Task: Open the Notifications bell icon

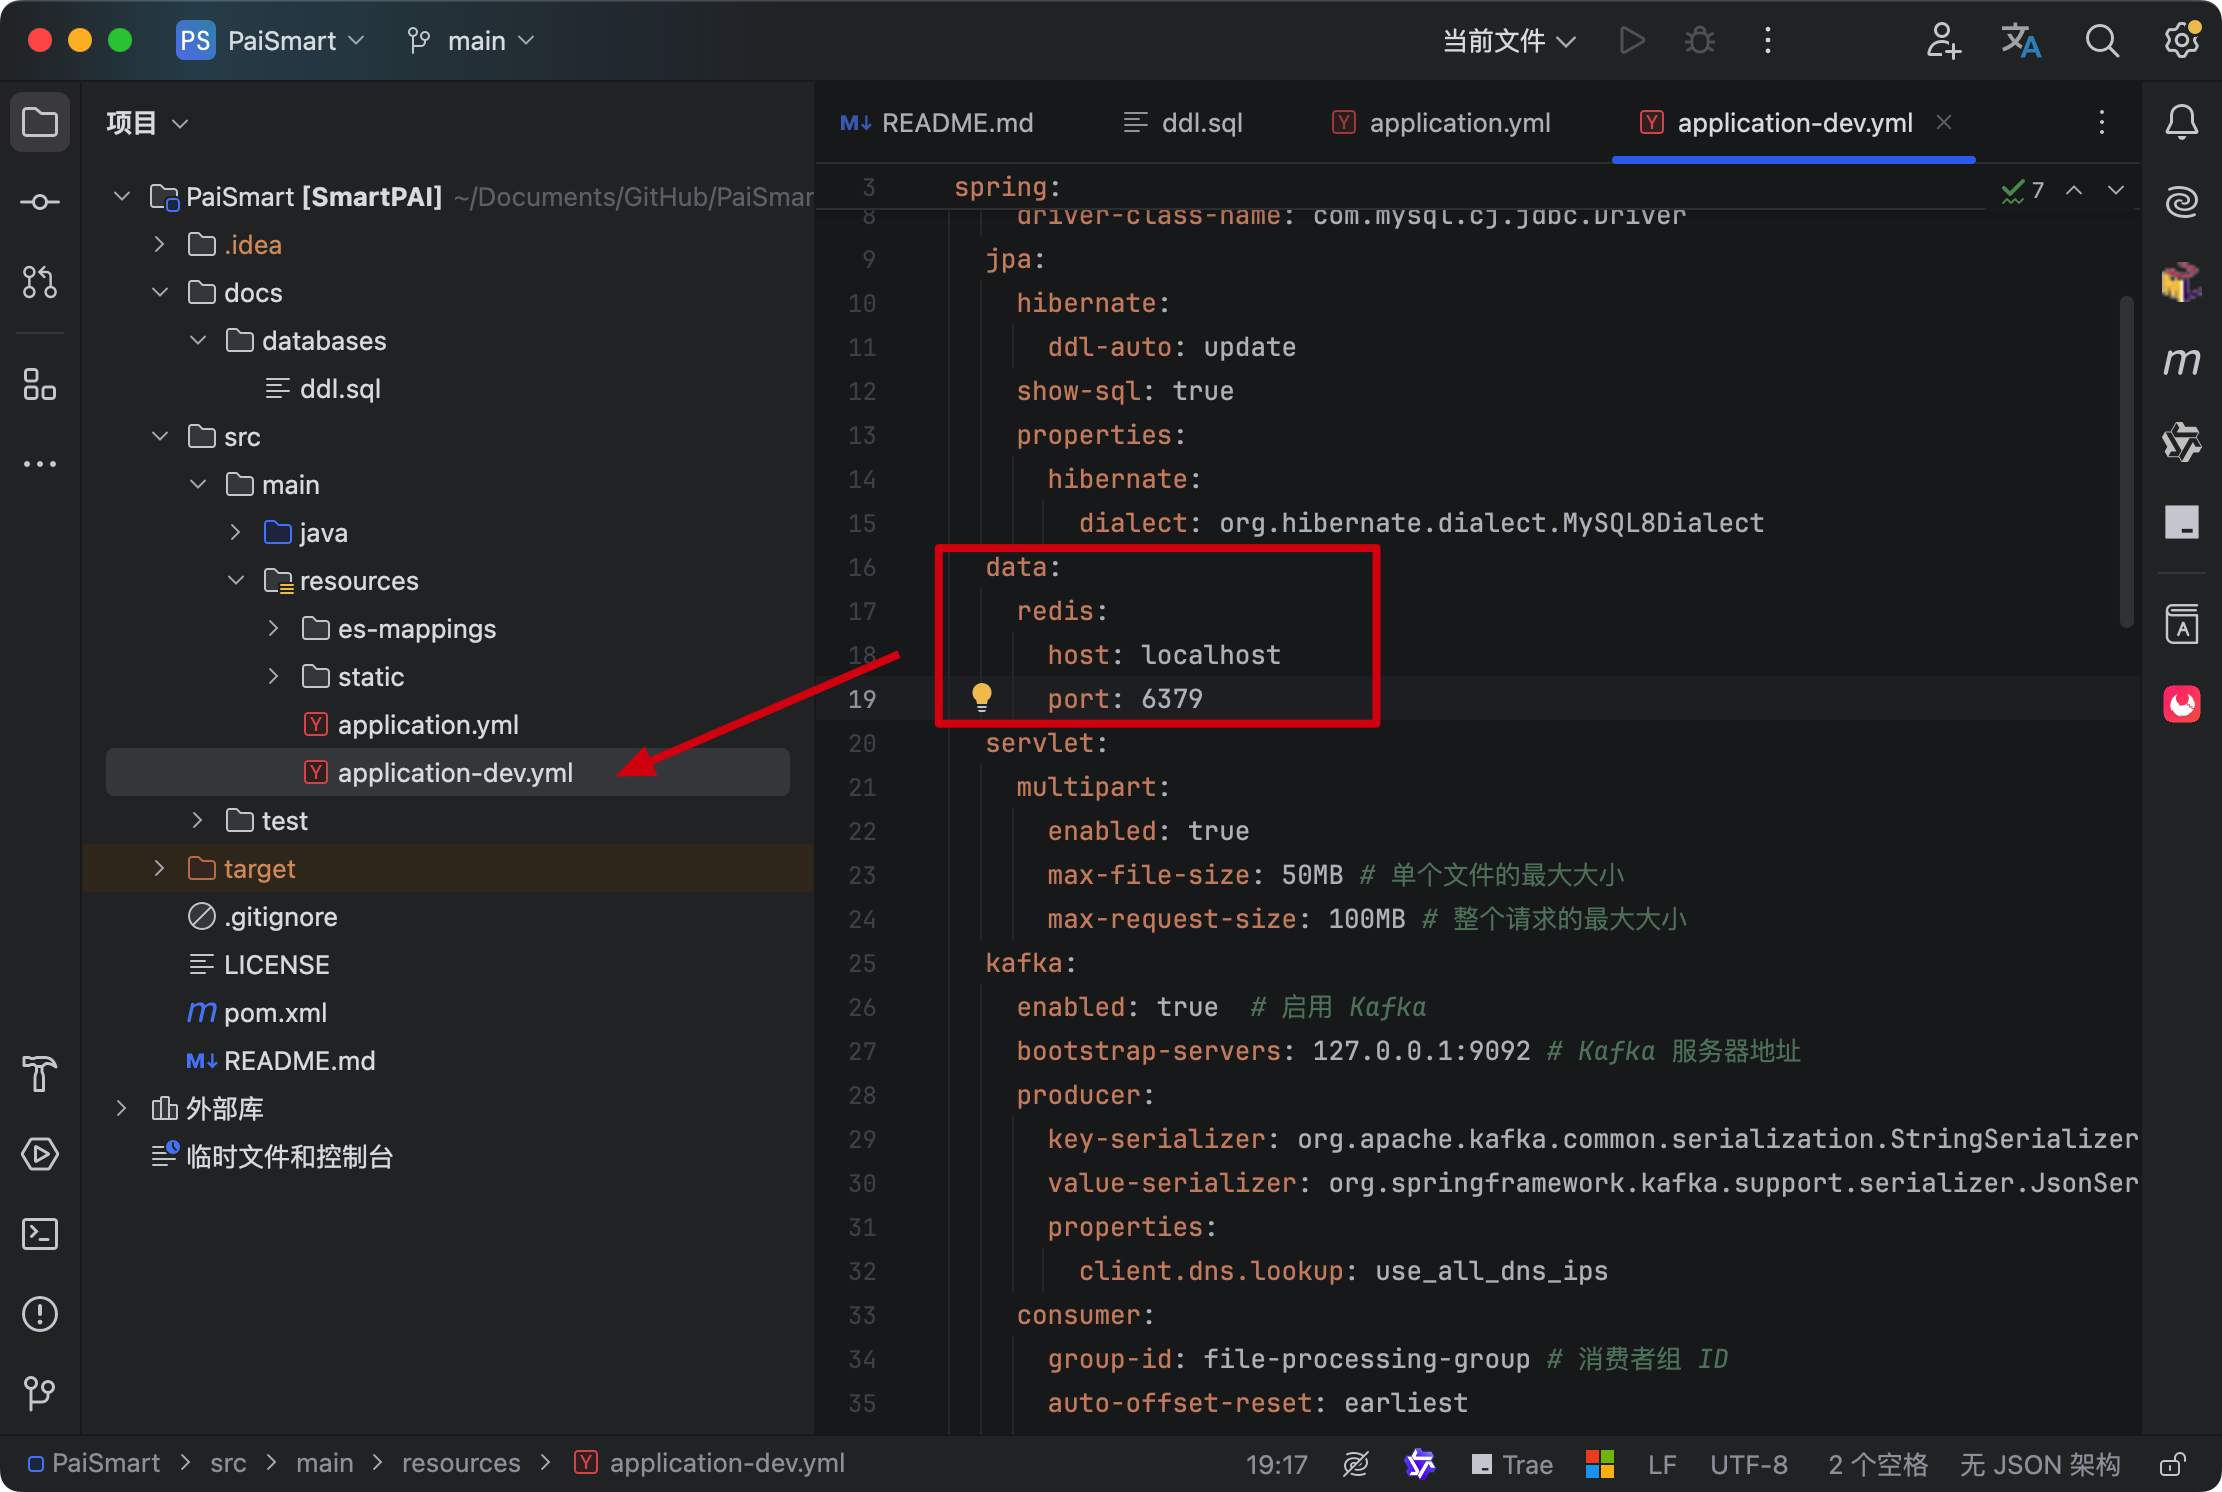Action: pyautogui.click(x=2181, y=122)
